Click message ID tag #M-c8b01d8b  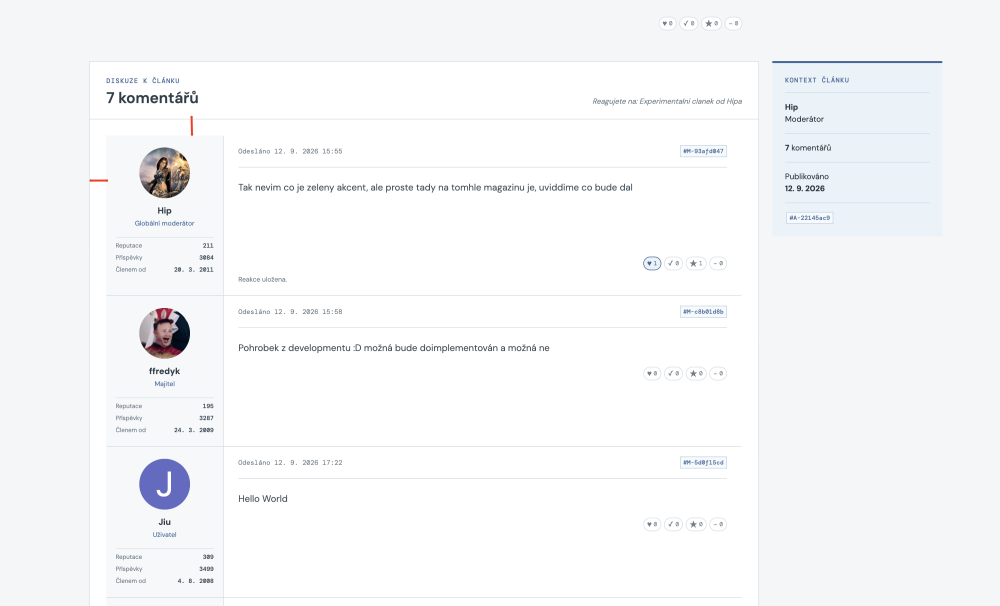pos(703,312)
